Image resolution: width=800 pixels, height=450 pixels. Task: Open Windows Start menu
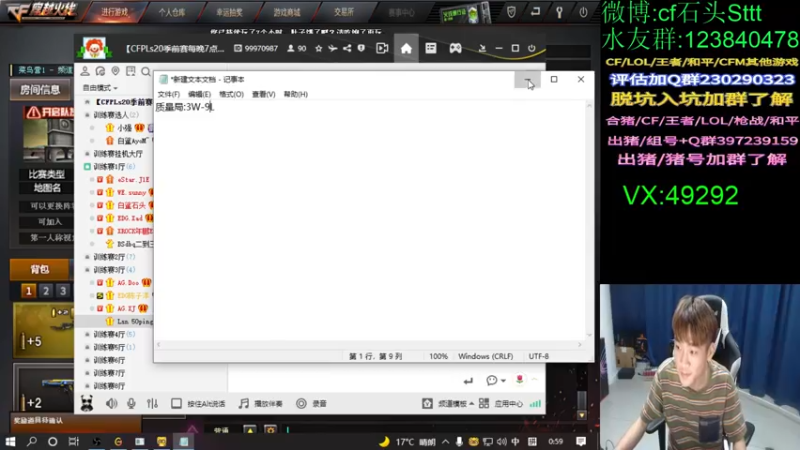coord(10,441)
